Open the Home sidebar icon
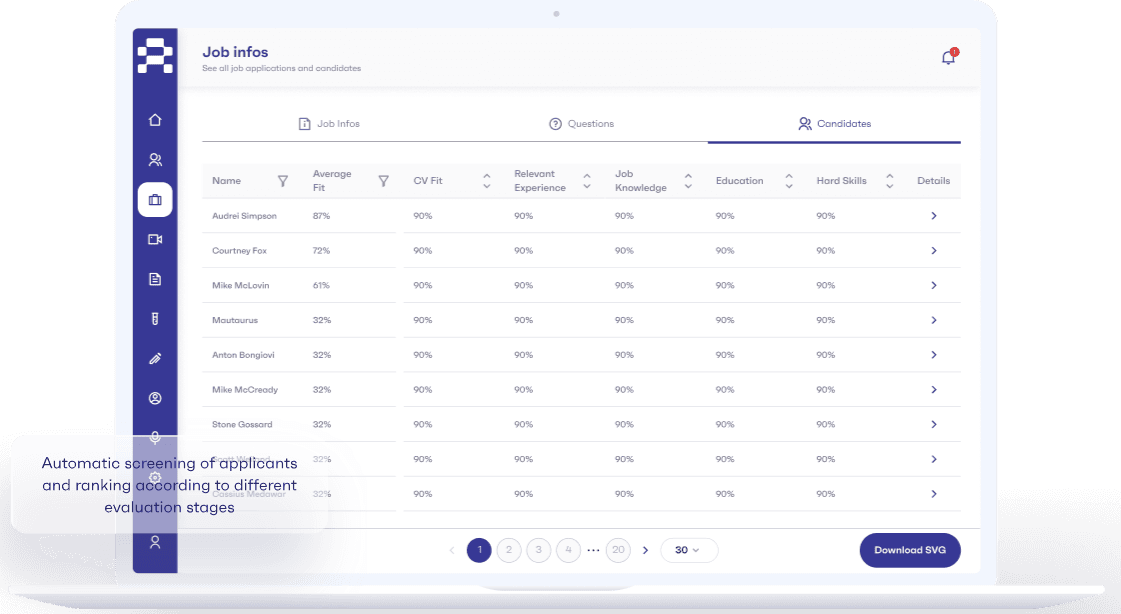 pyautogui.click(x=155, y=119)
